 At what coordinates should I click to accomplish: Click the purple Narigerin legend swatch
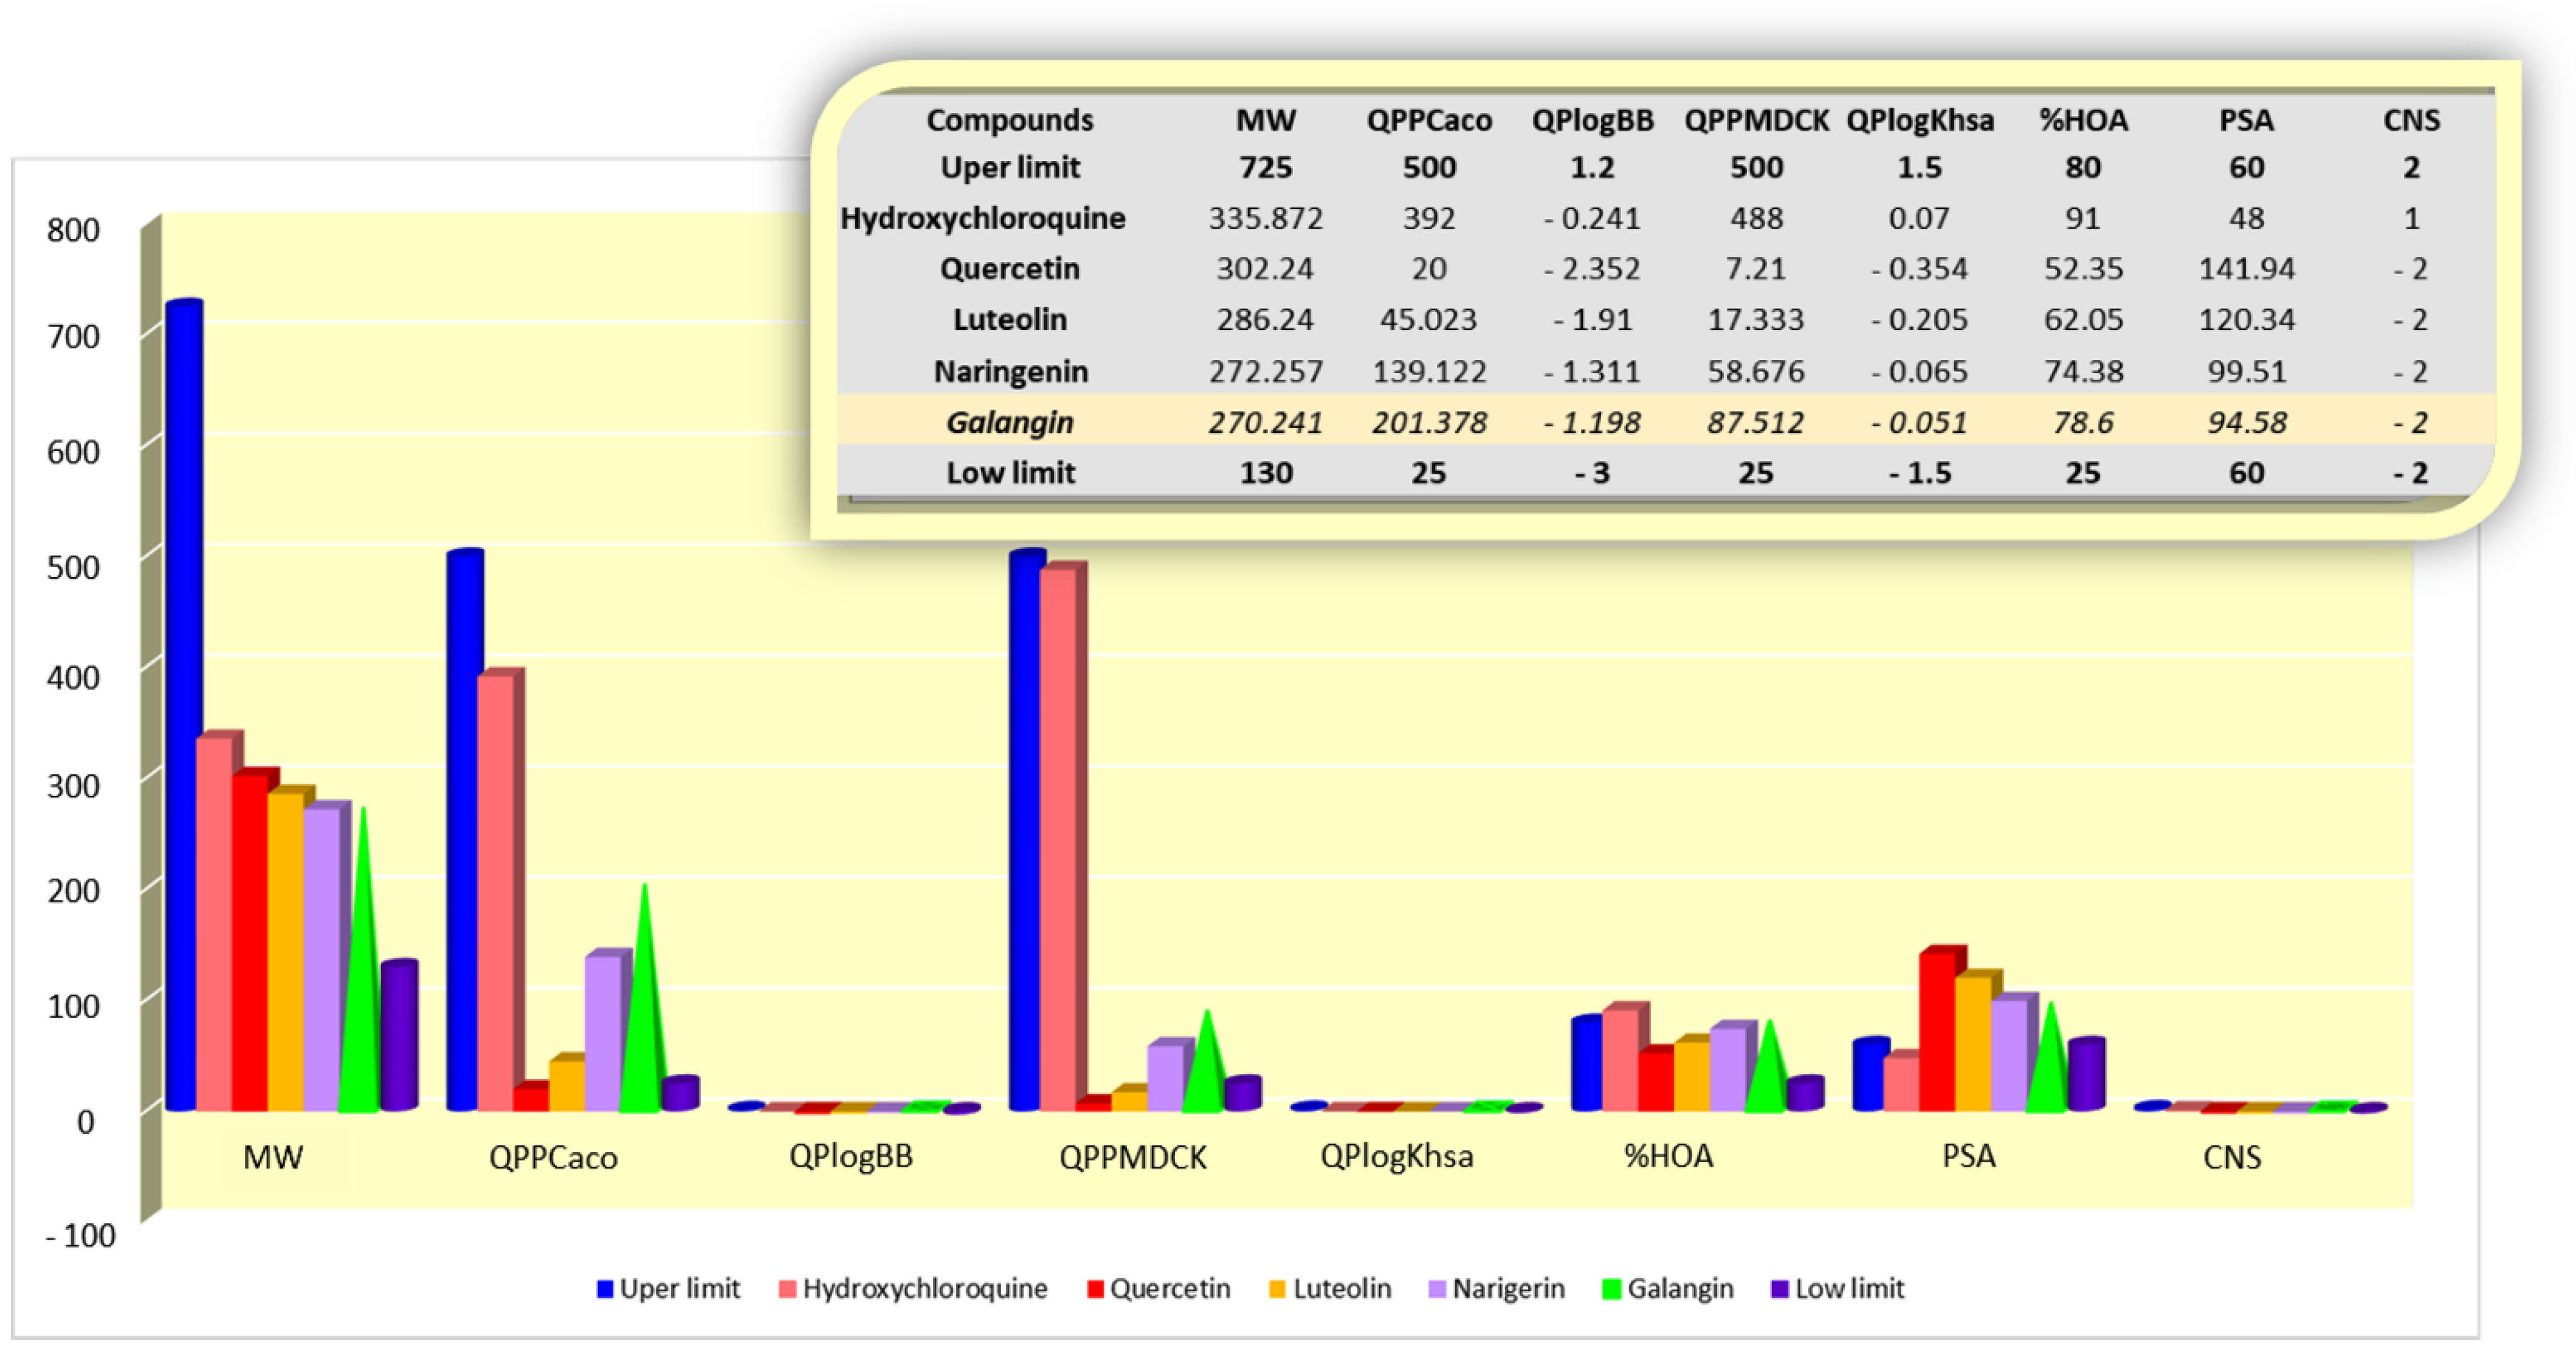(x=1438, y=1289)
